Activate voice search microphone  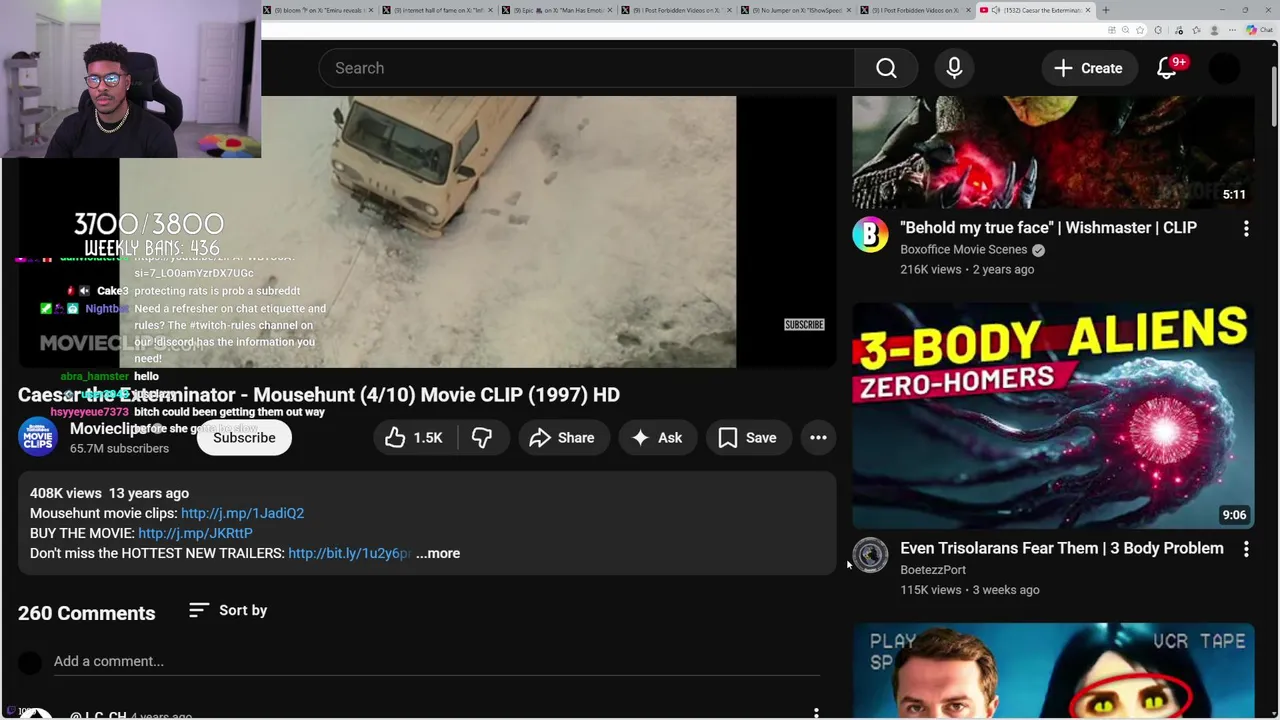coord(954,68)
